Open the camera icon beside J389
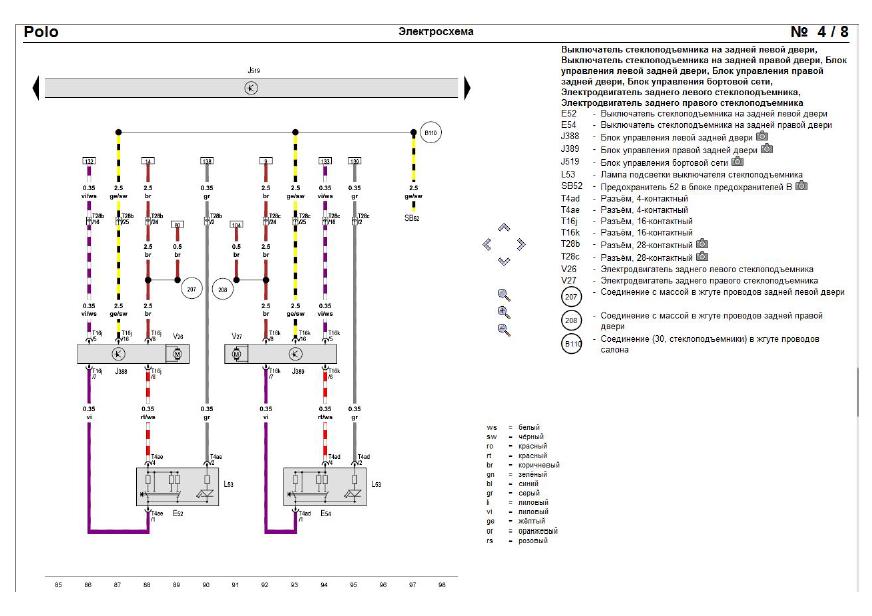872x616 pixels. tap(767, 149)
